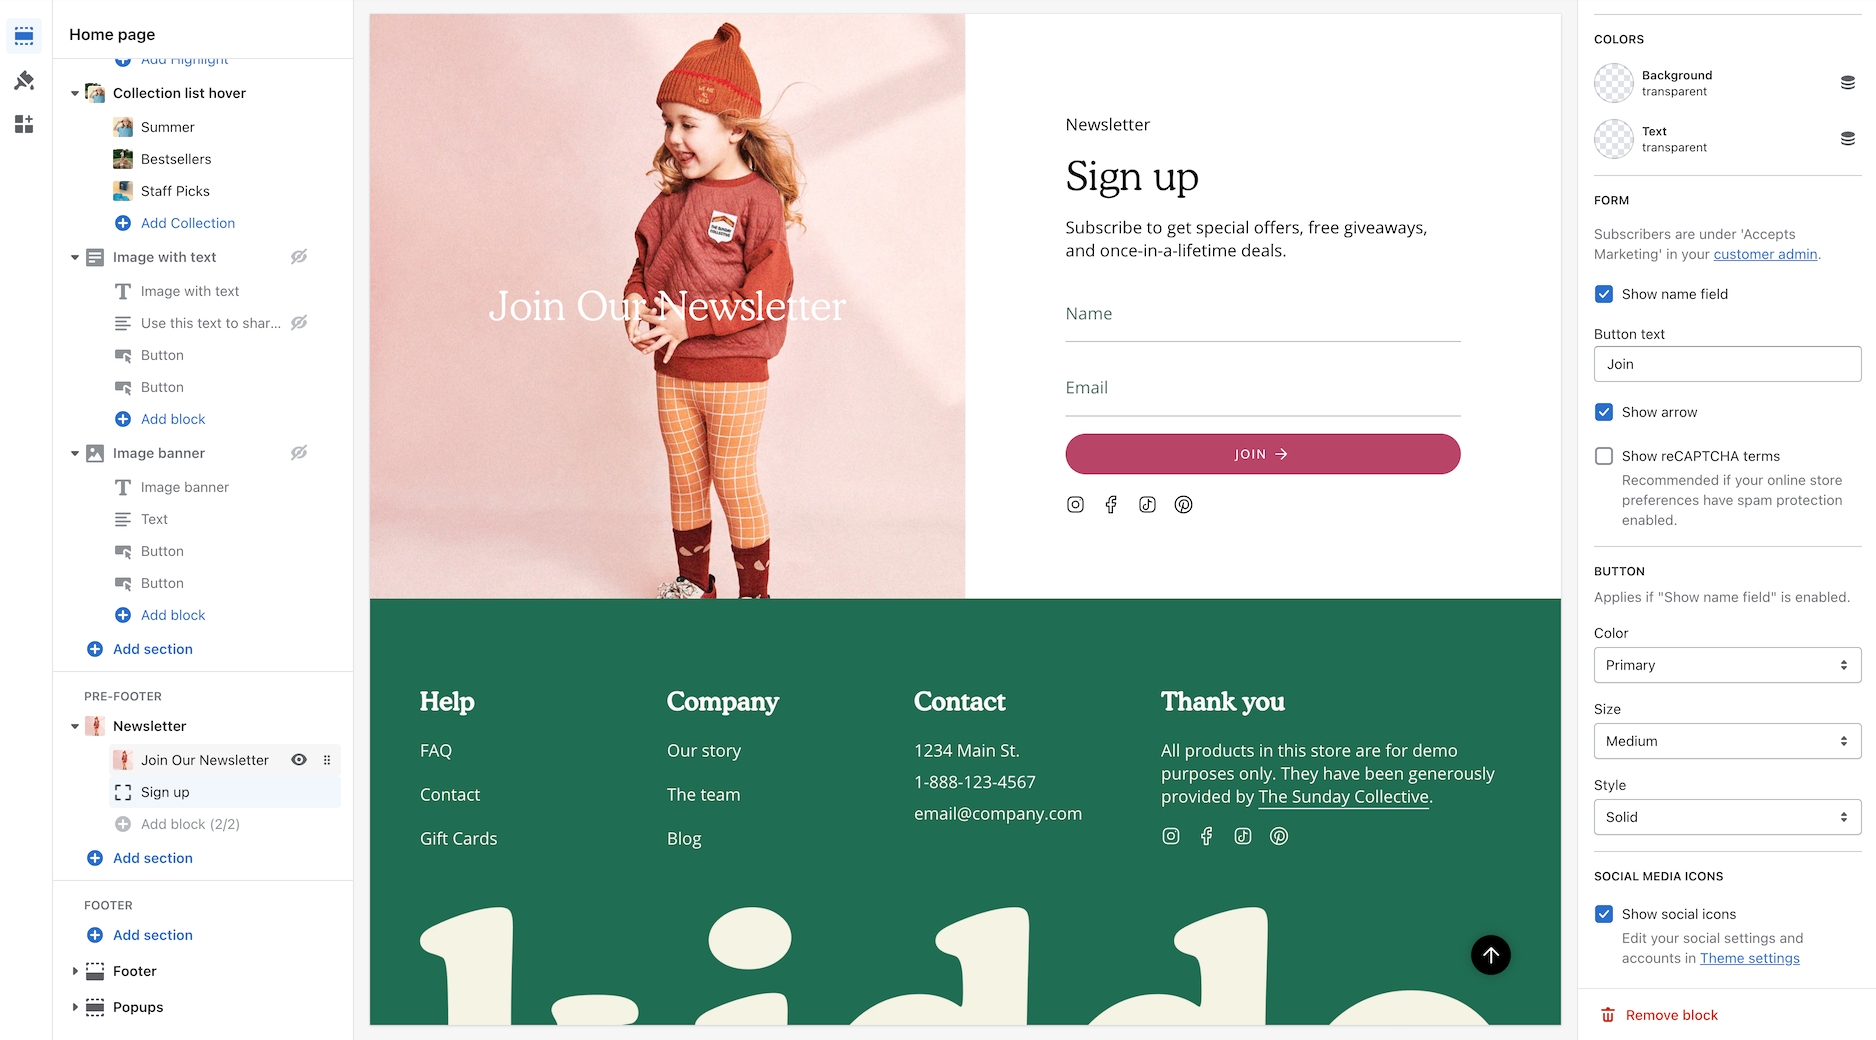This screenshot has width=1876, height=1040.
Task: Expand the Footer section
Action: point(75,971)
